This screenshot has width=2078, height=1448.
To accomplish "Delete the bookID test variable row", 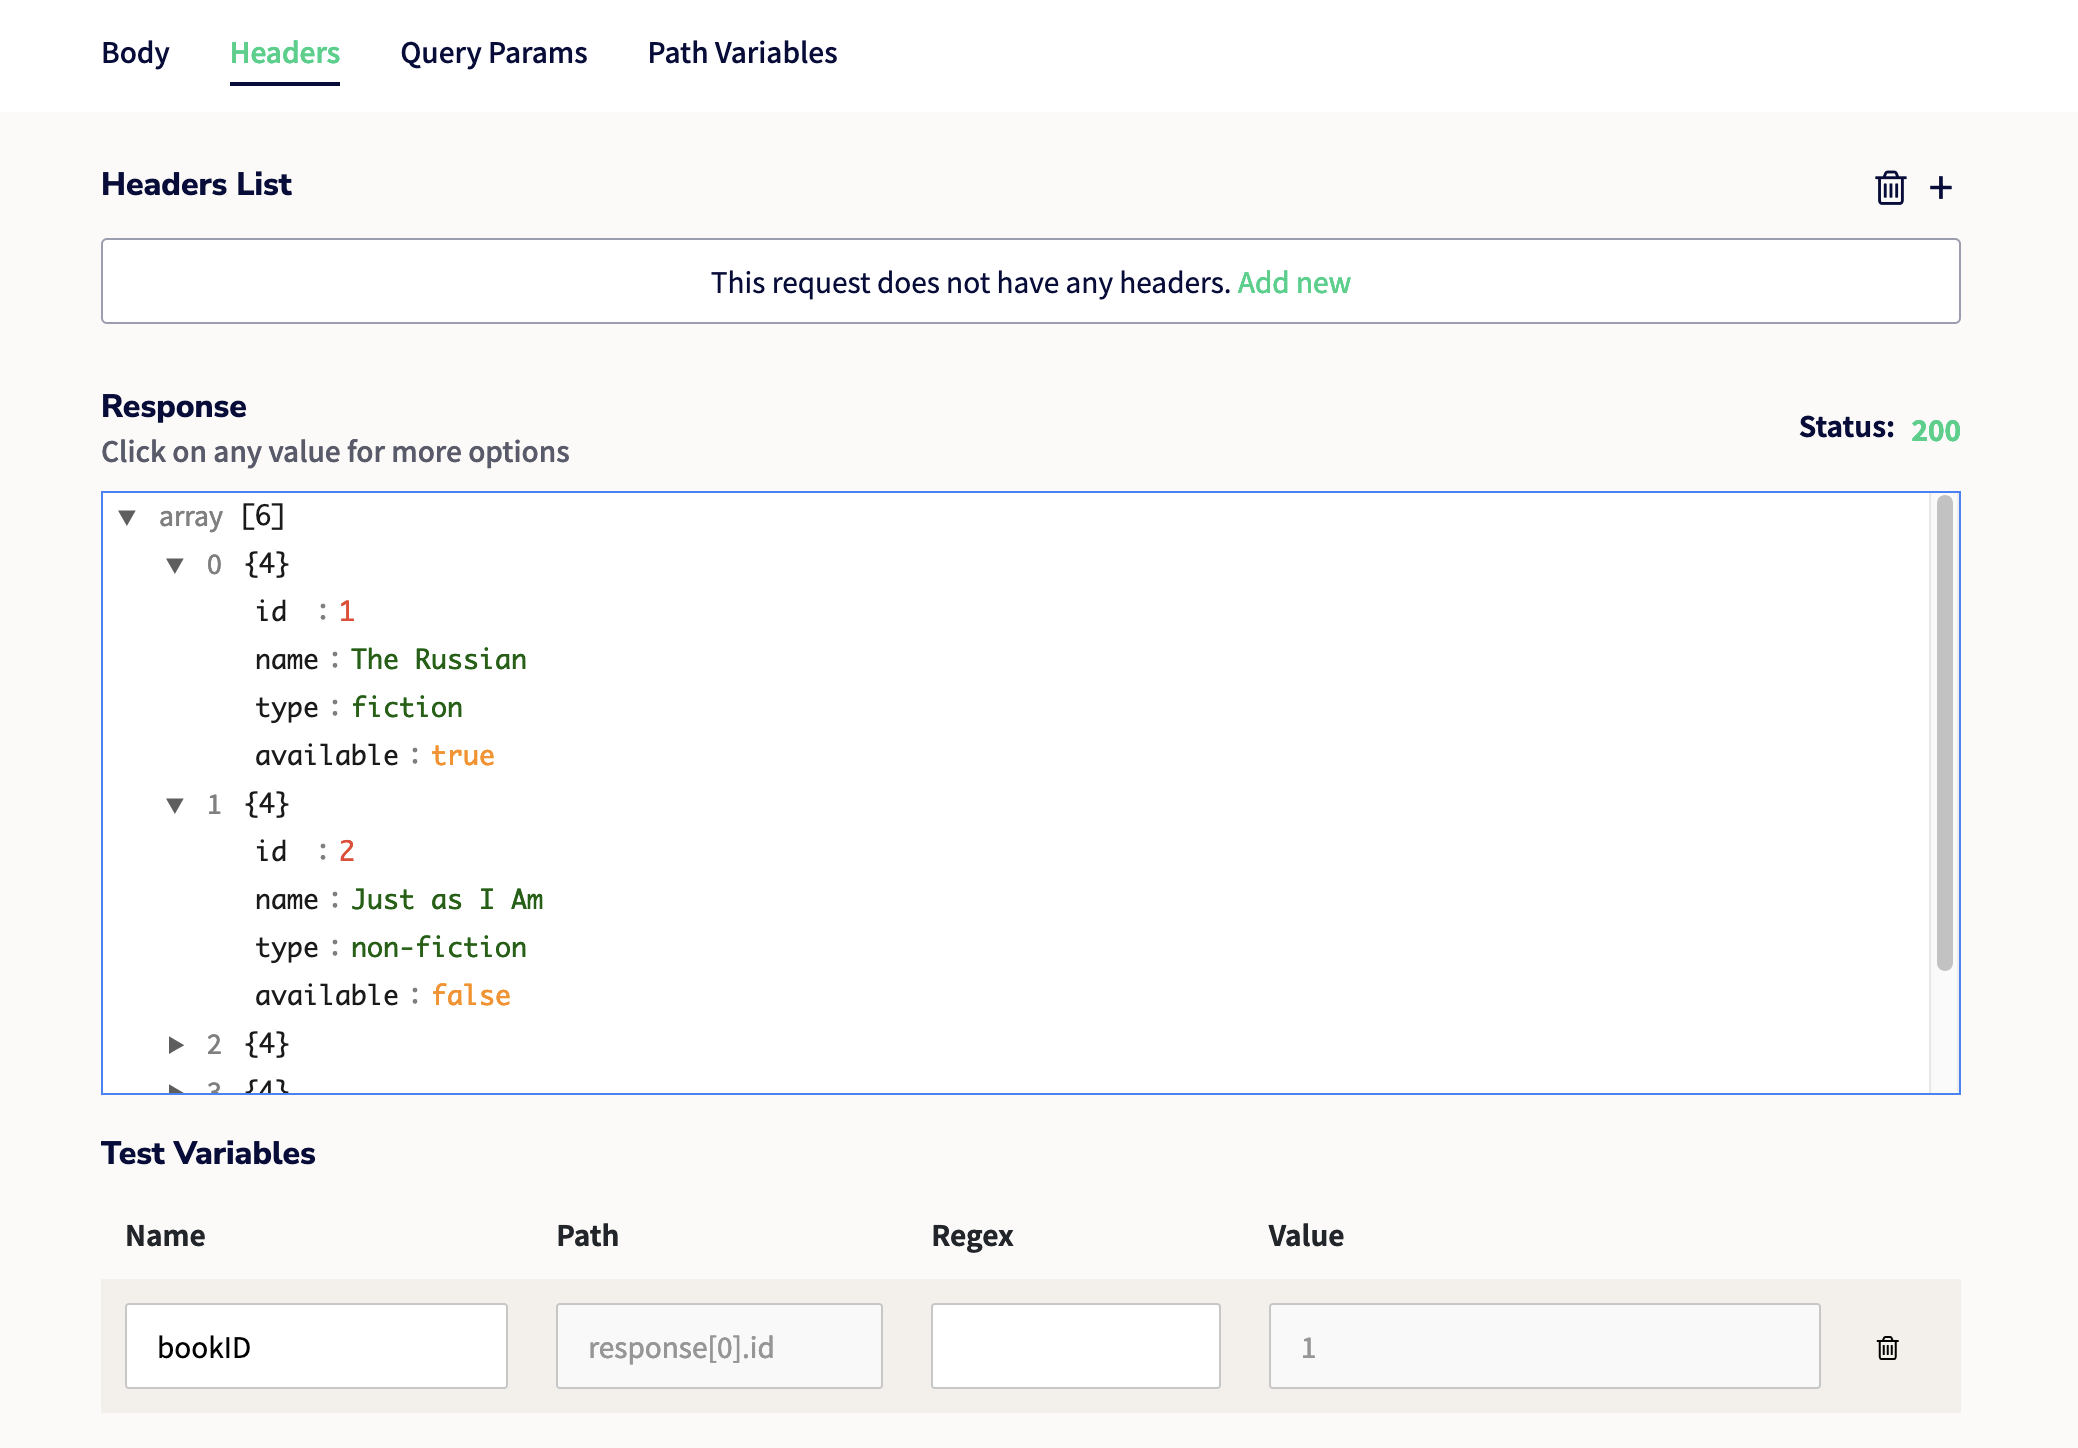I will coord(1887,1347).
